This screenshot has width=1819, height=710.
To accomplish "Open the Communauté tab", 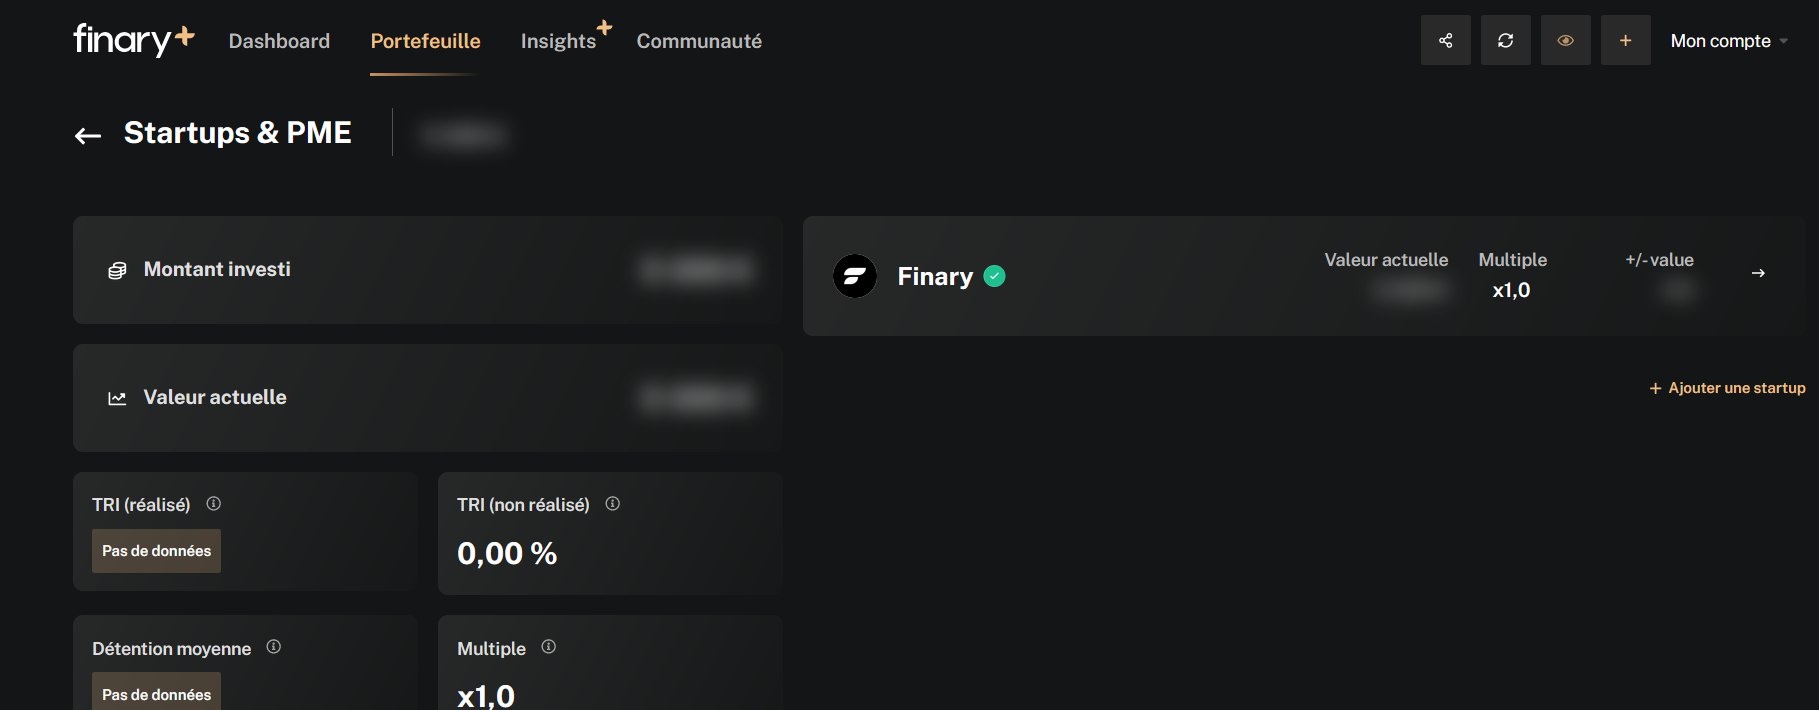I will tap(699, 41).
